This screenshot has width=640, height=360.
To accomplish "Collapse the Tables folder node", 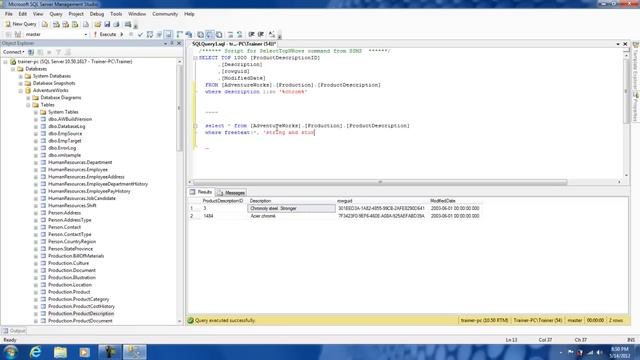I will 28,105.
